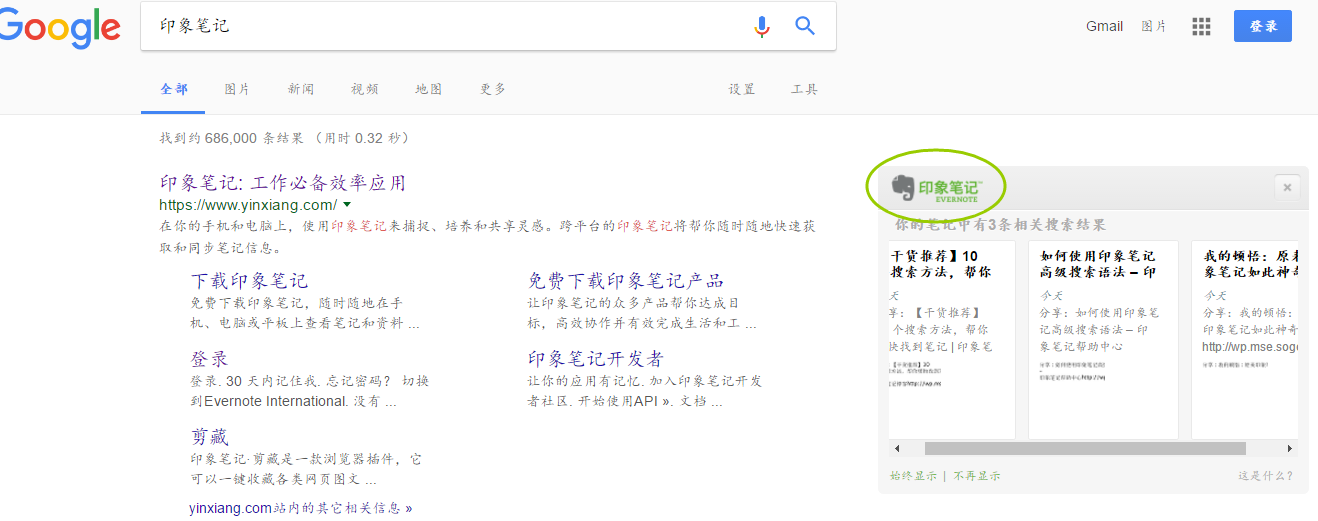Click the snippet text starting 在你的手机和电脑上

(488, 237)
